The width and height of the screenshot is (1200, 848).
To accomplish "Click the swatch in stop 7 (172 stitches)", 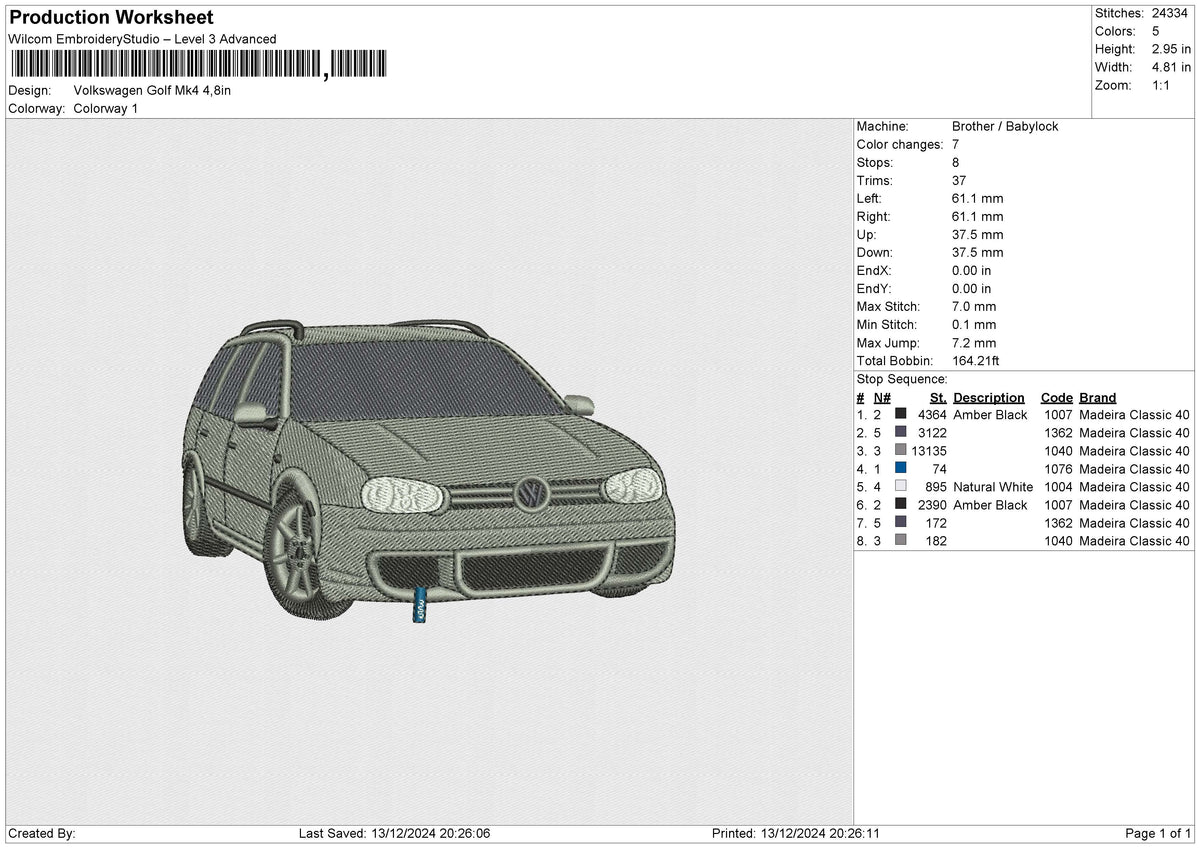I will pyautogui.click(x=901, y=523).
